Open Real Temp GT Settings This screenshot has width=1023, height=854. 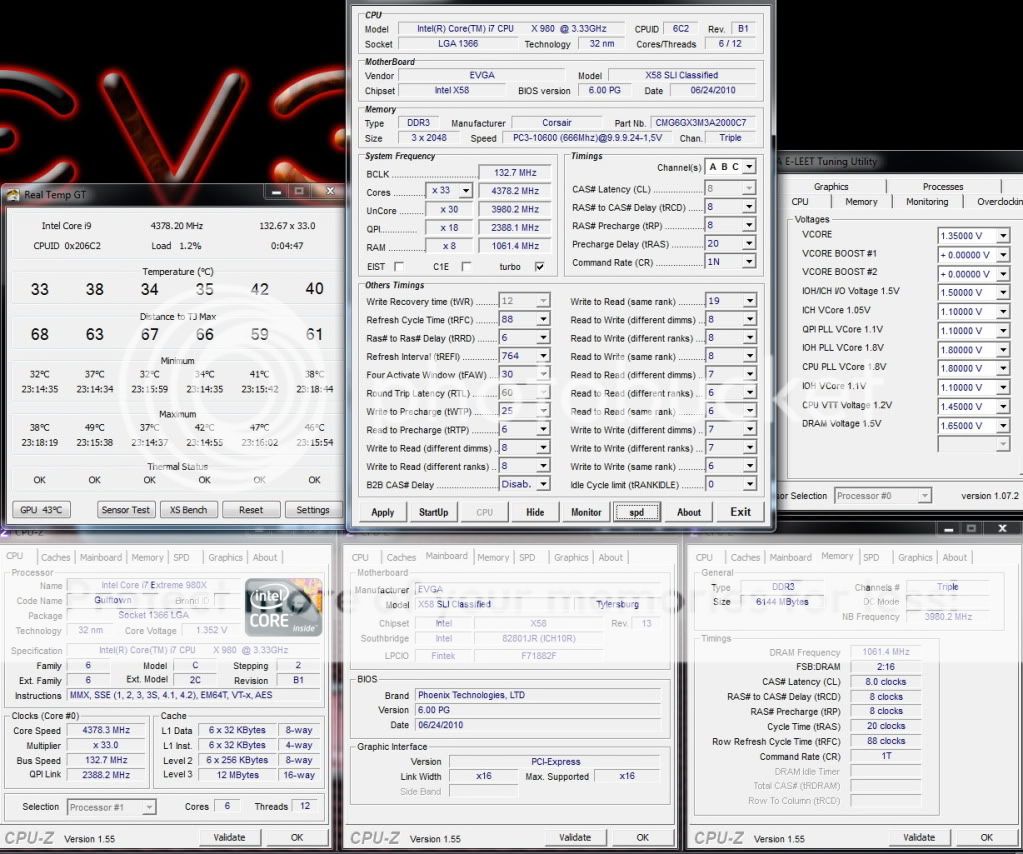(x=312, y=510)
